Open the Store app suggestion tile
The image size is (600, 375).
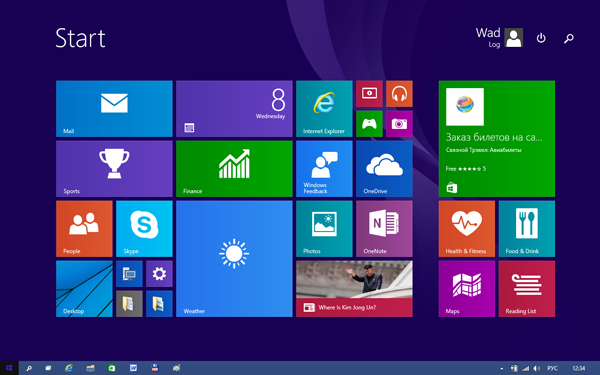(x=497, y=139)
